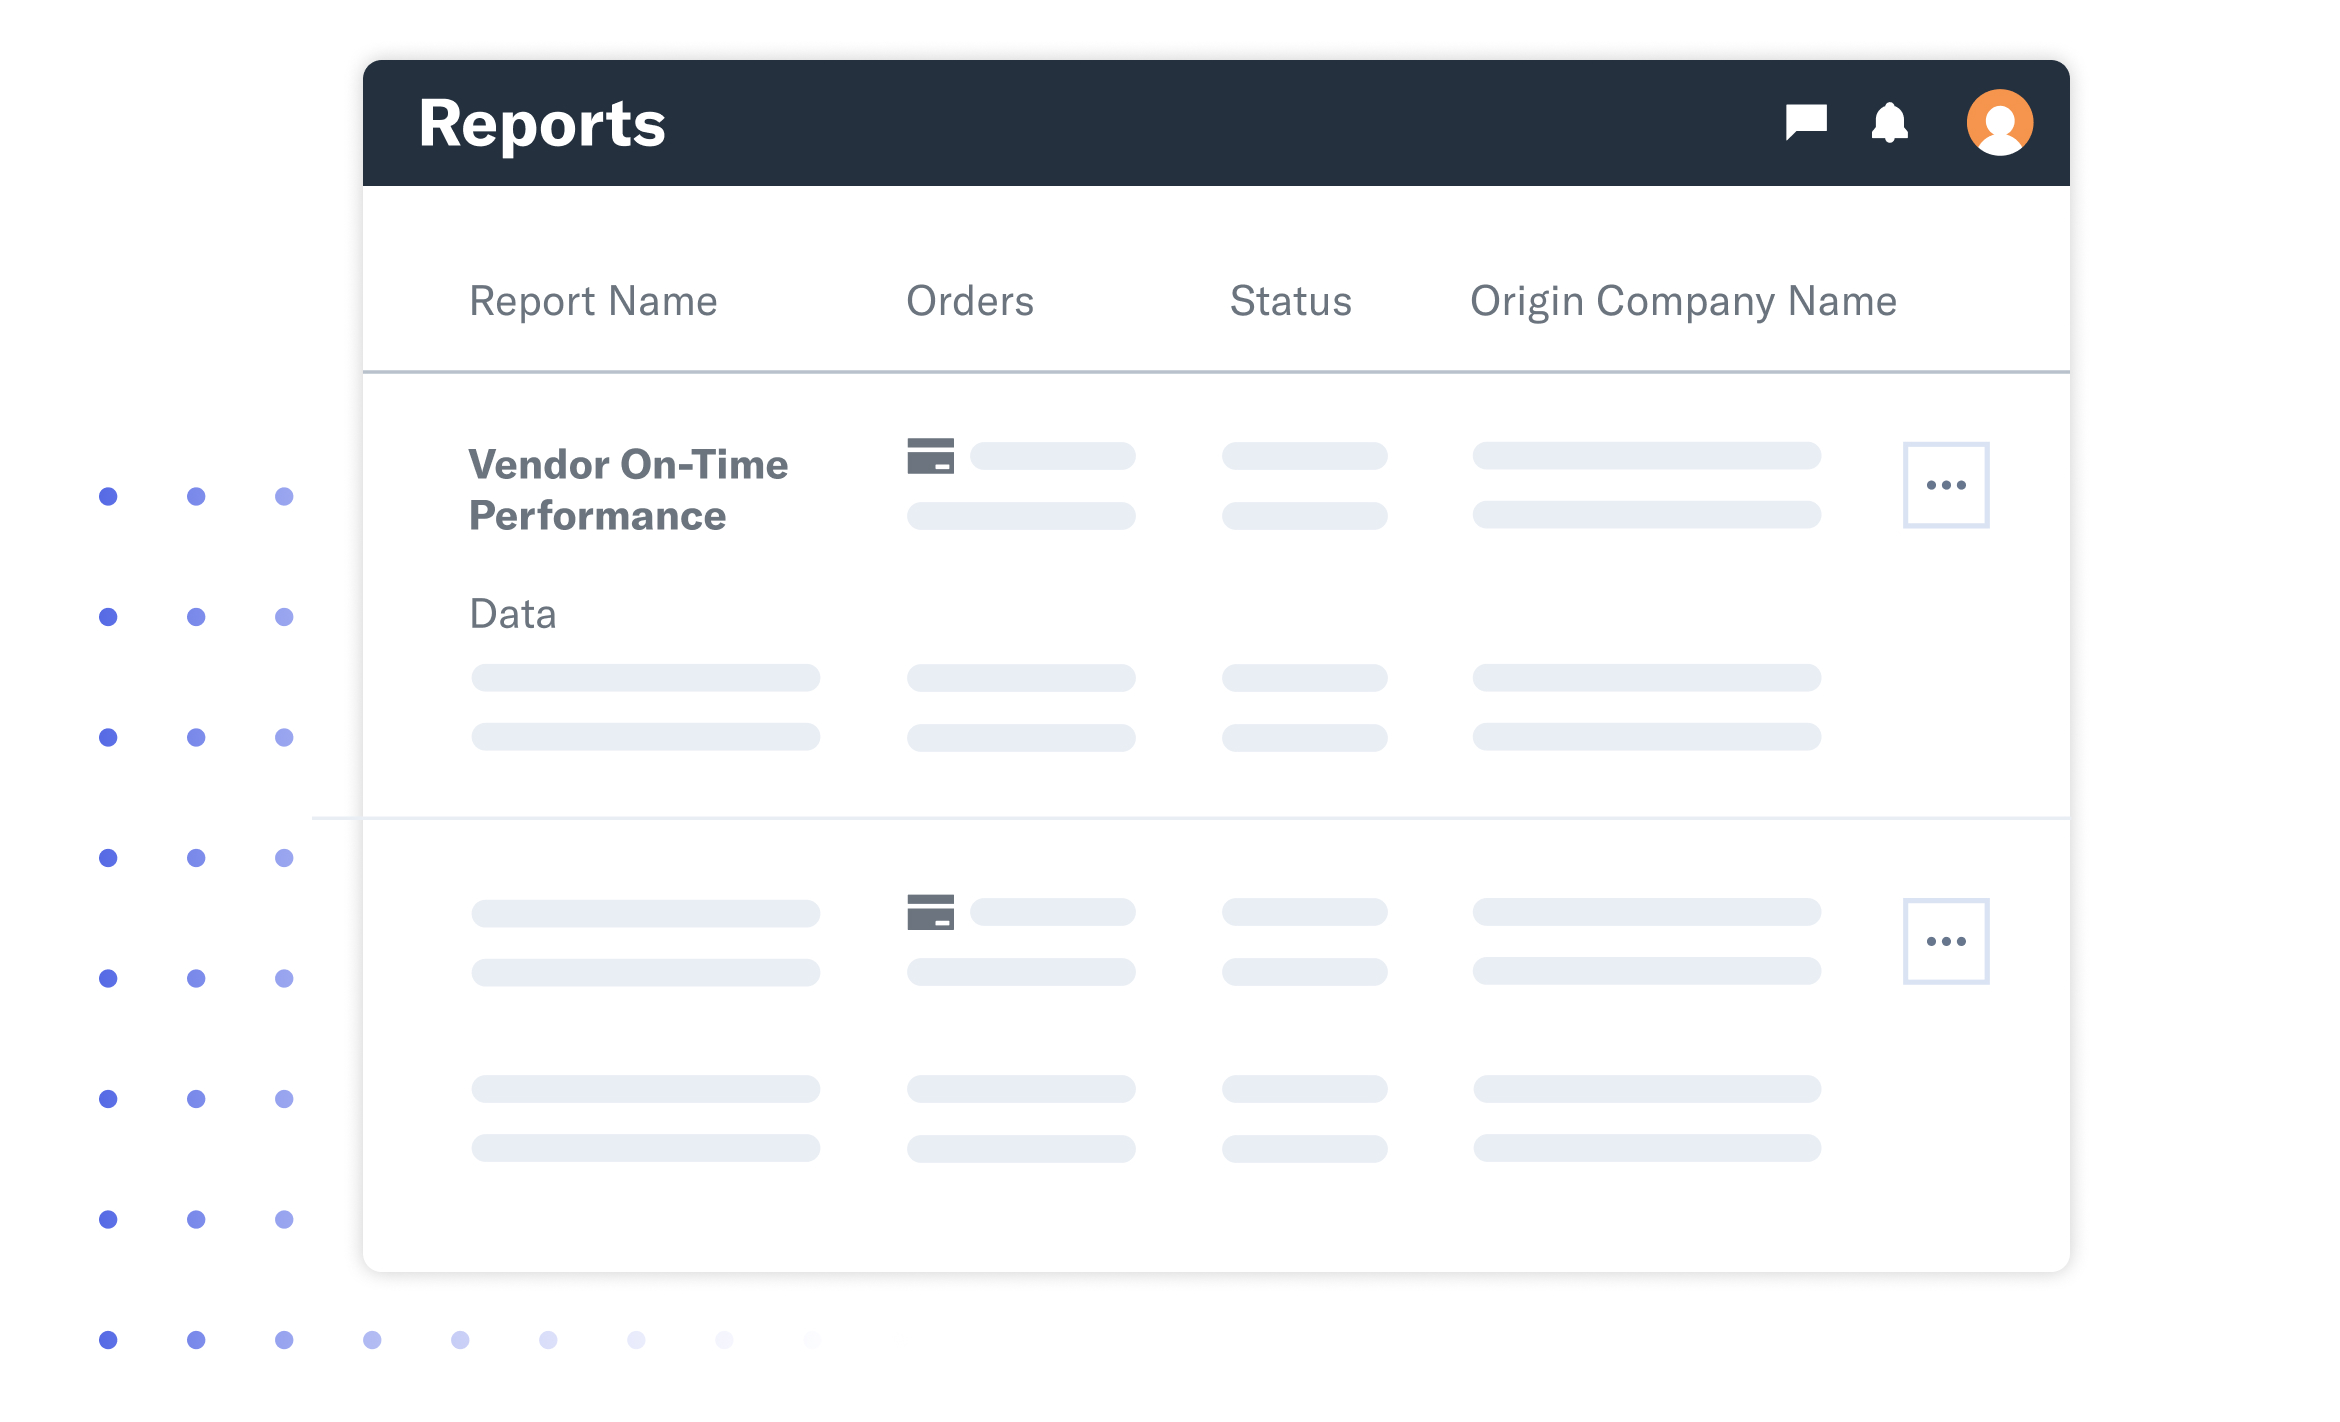The width and height of the screenshot is (2340, 1422).
Task: Expand the Data section of the first report
Action: [512, 613]
